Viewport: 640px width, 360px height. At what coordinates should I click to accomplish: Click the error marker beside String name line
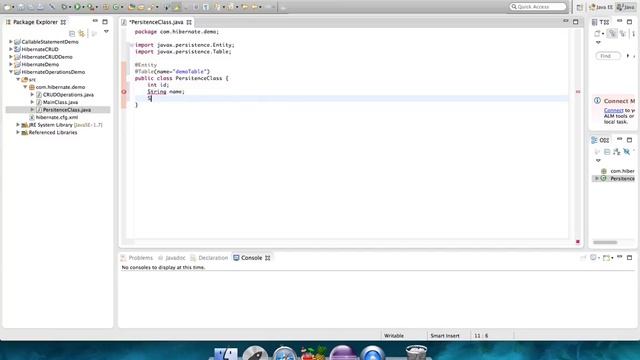(x=124, y=92)
